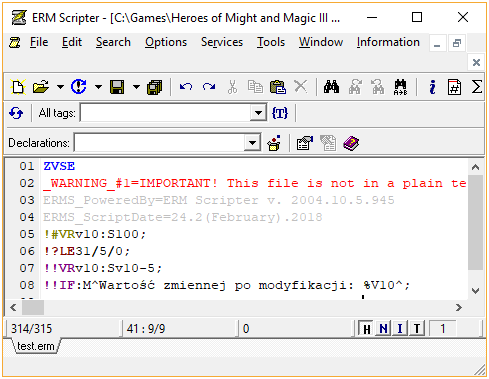Open the Window menu
This screenshot has height=379, width=489.
pyautogui.click(x=321, y=42)
